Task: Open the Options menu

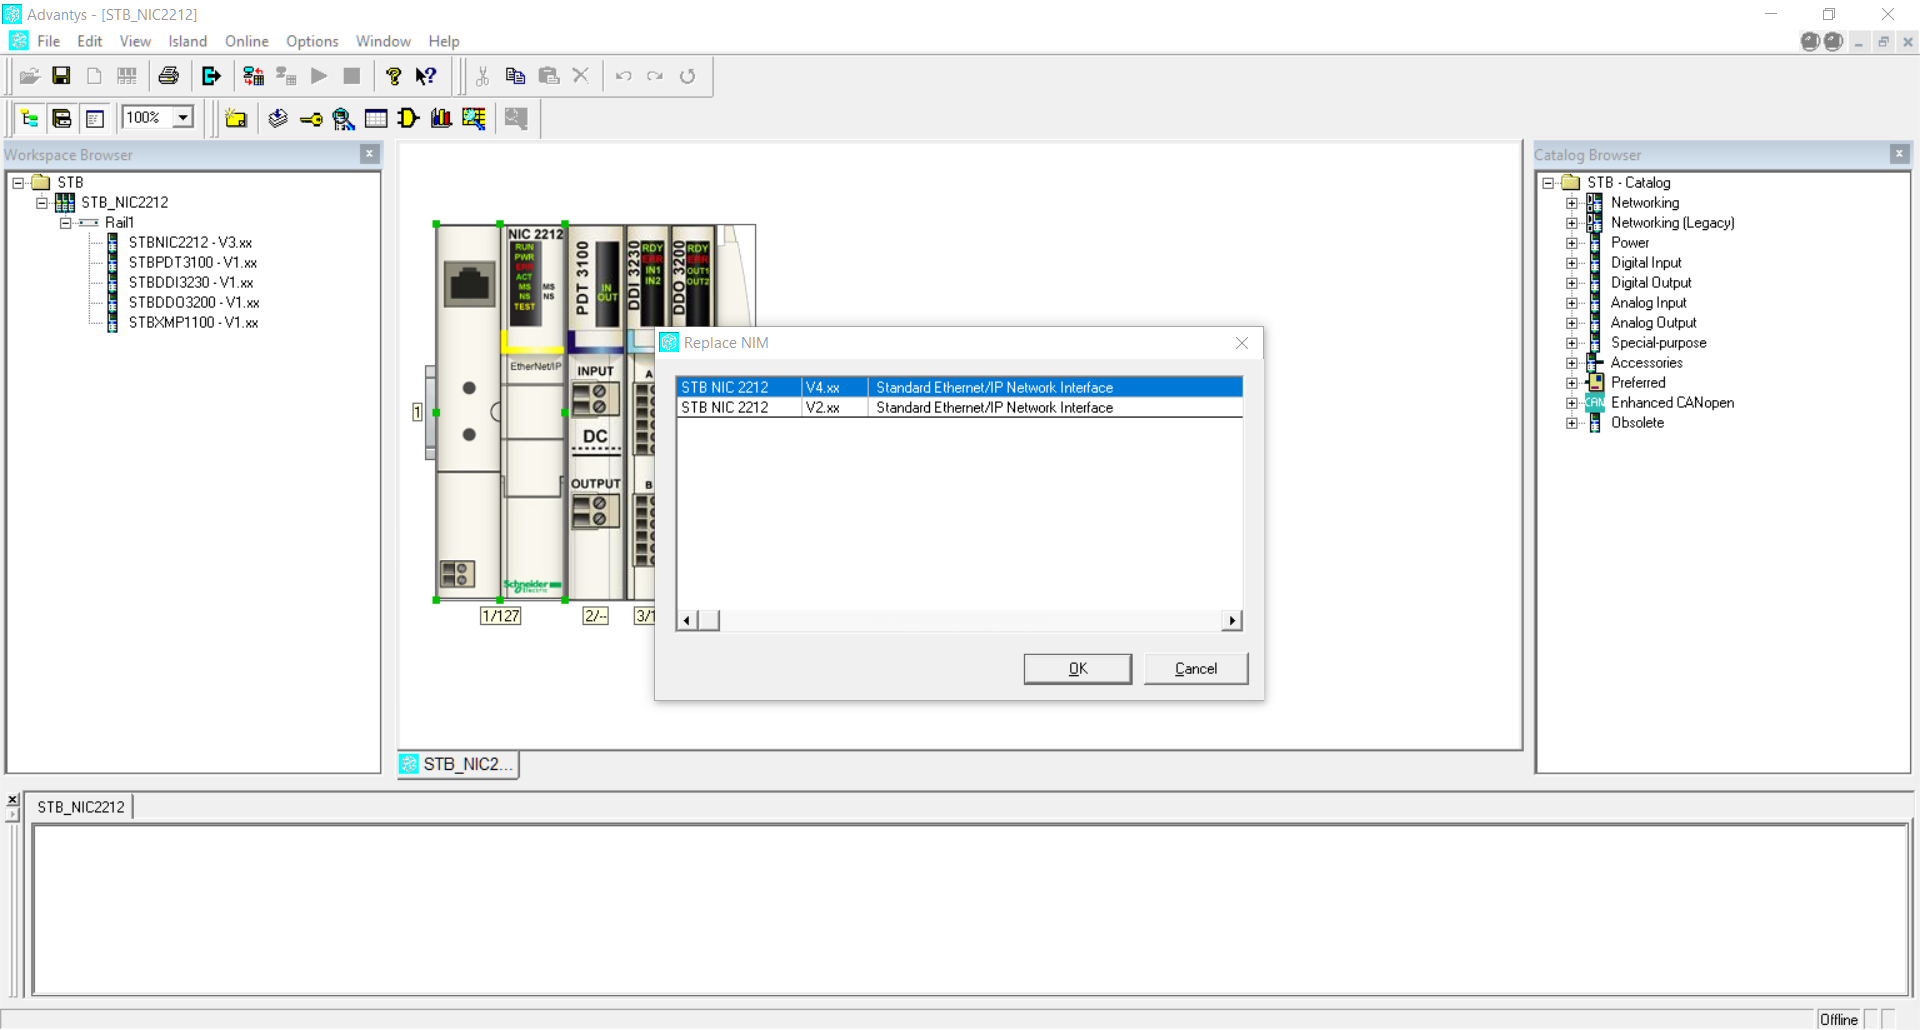Action: [312, 41]
